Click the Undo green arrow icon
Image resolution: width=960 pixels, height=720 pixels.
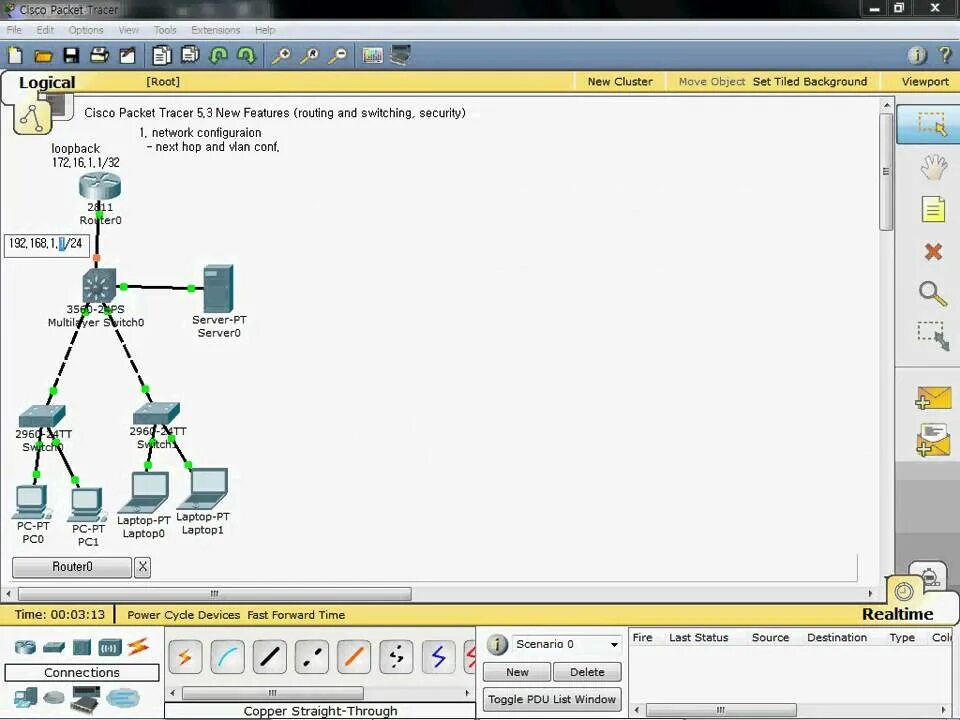point(219,56)
